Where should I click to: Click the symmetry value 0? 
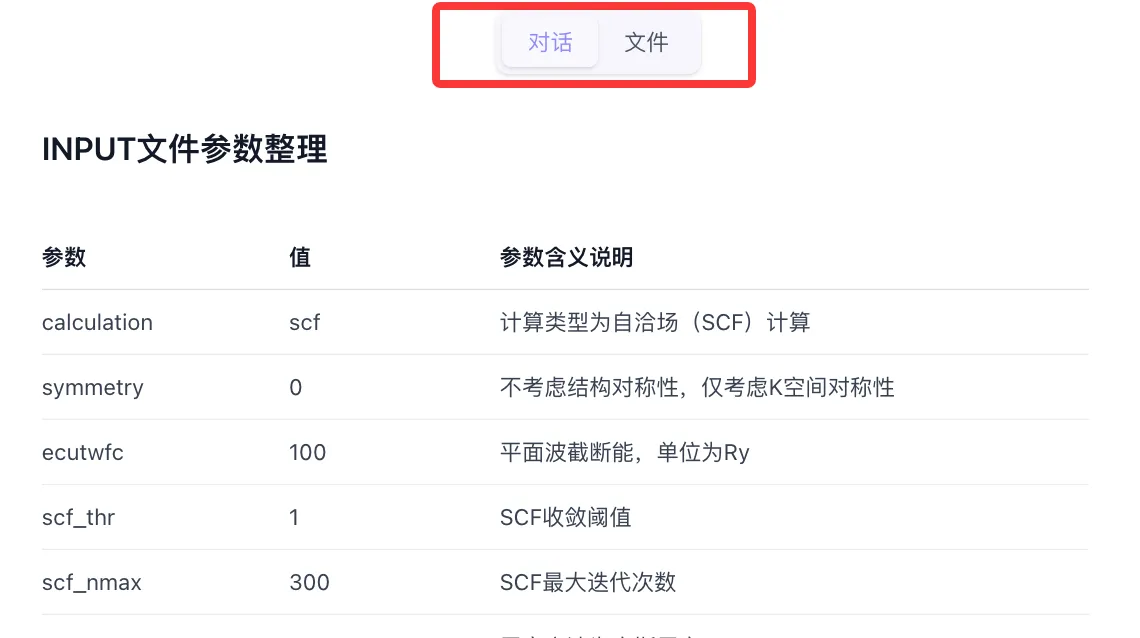pyautogui.click(x=296, y=387)
